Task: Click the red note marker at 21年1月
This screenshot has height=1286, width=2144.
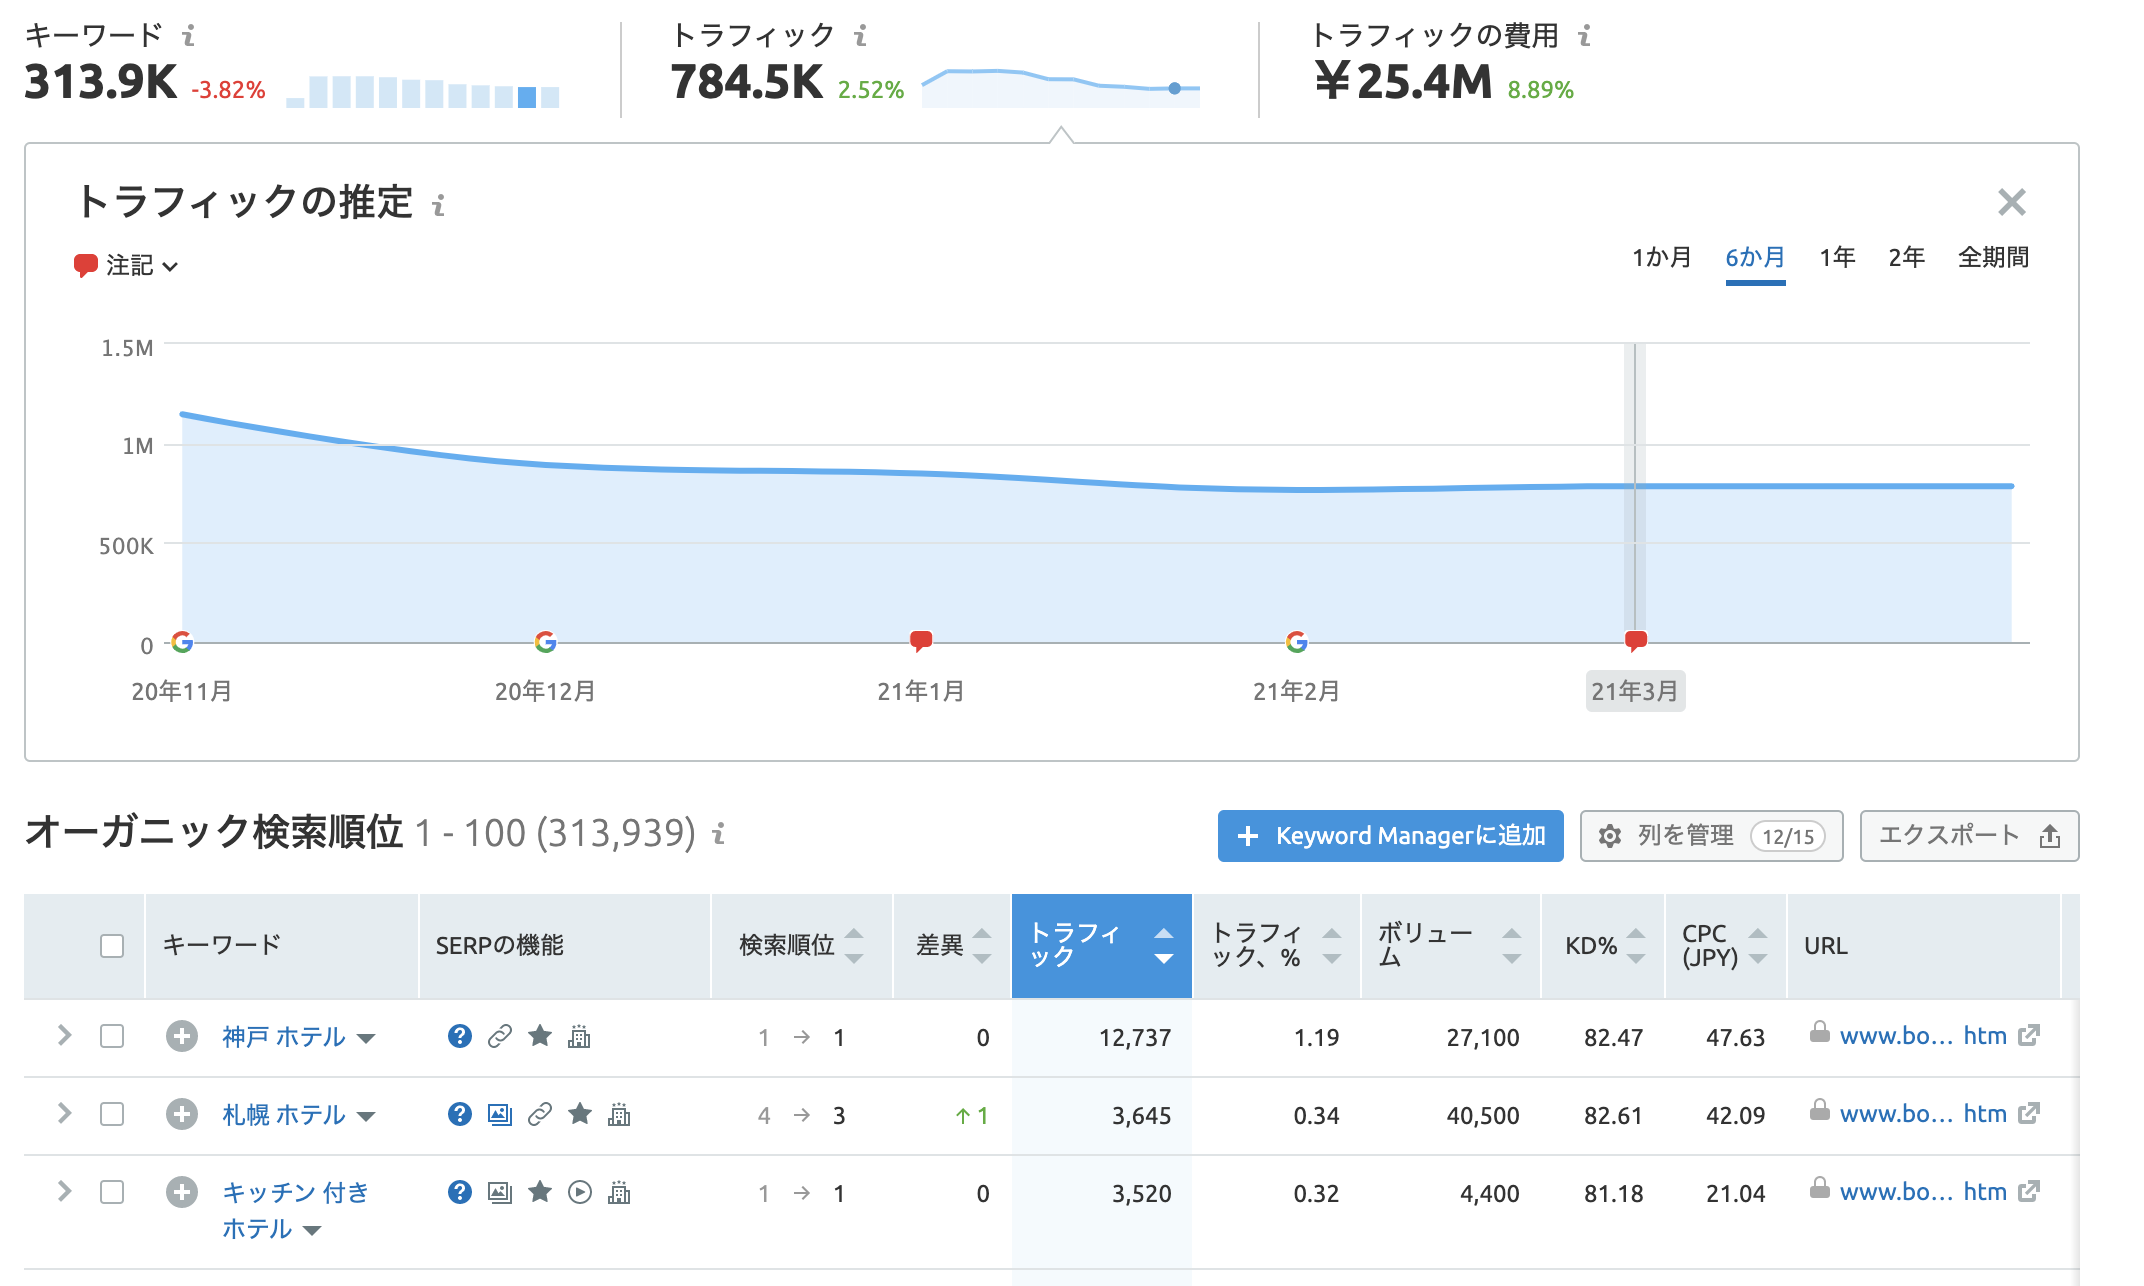Action: point(921,640)
